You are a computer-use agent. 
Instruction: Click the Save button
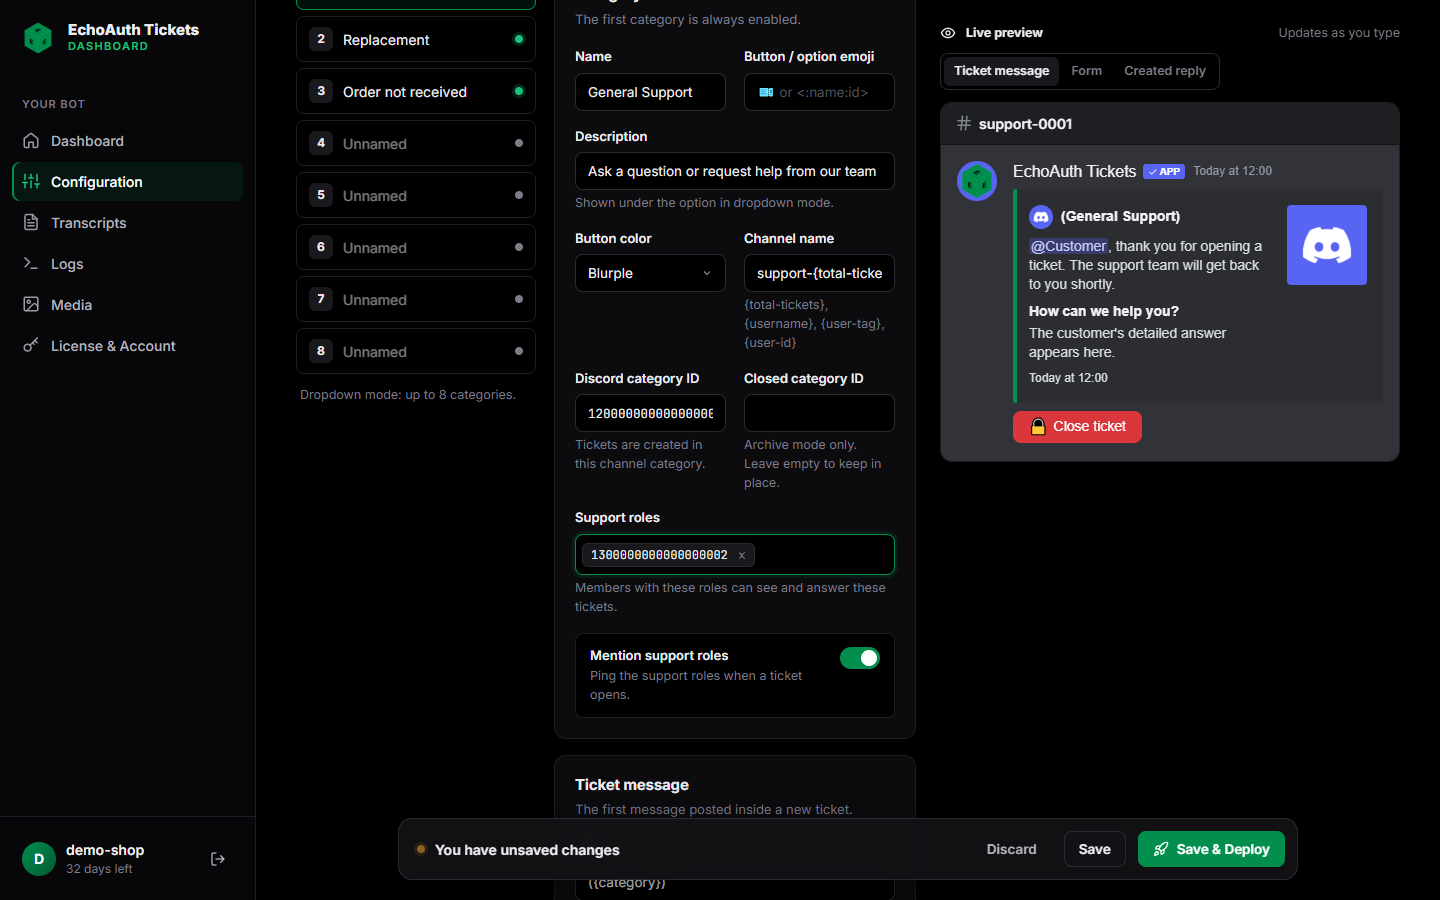point(1095,849)
